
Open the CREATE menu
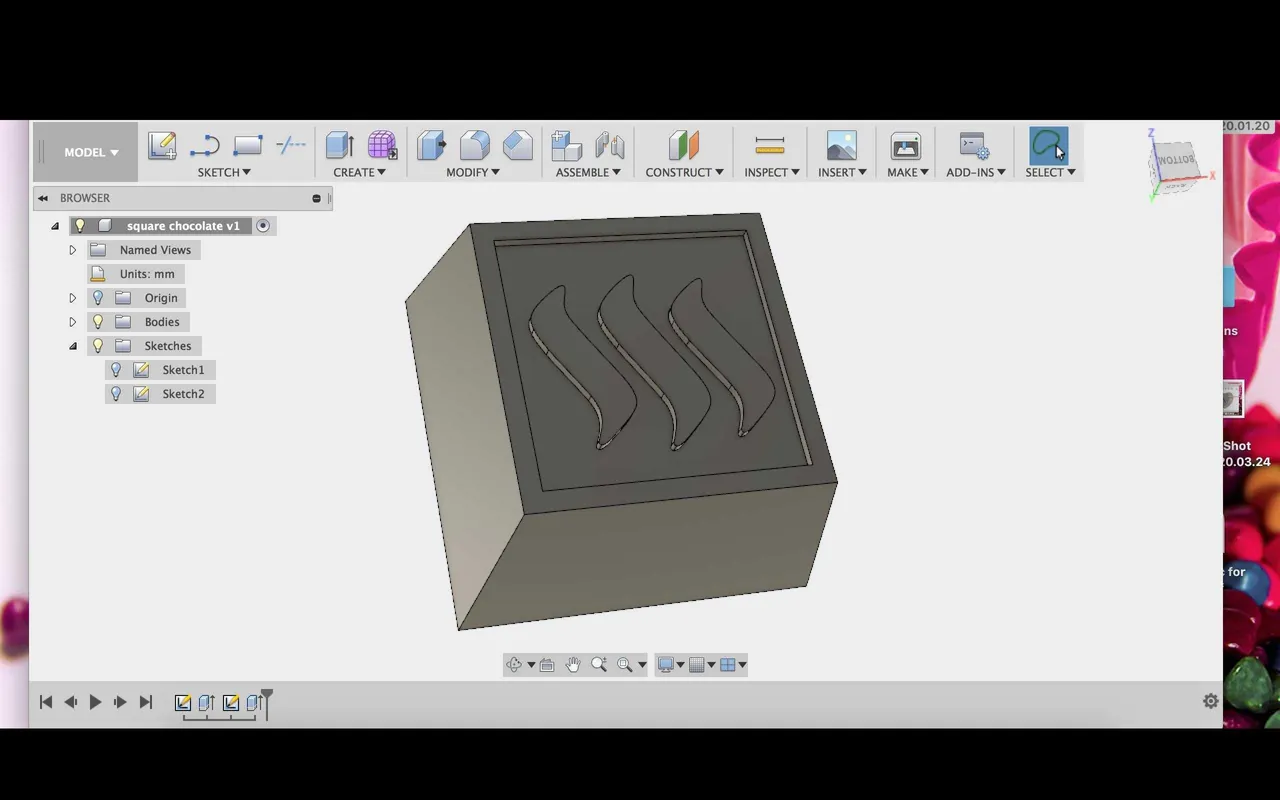pos(359,172)
